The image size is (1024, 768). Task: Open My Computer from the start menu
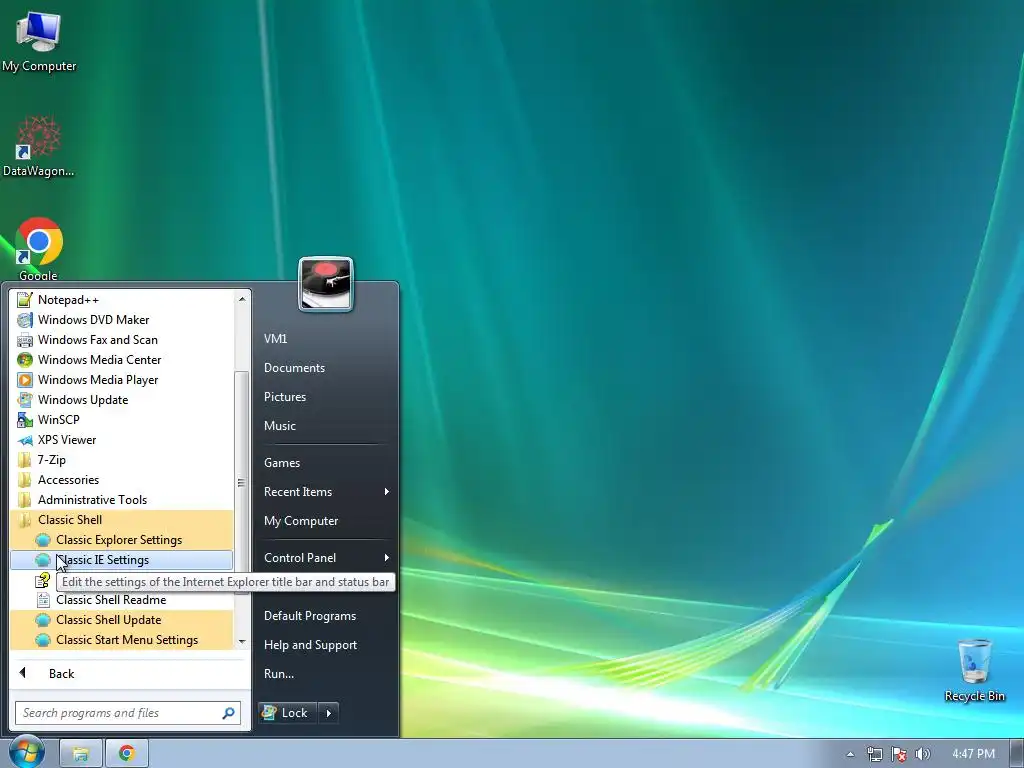(325, 521)
